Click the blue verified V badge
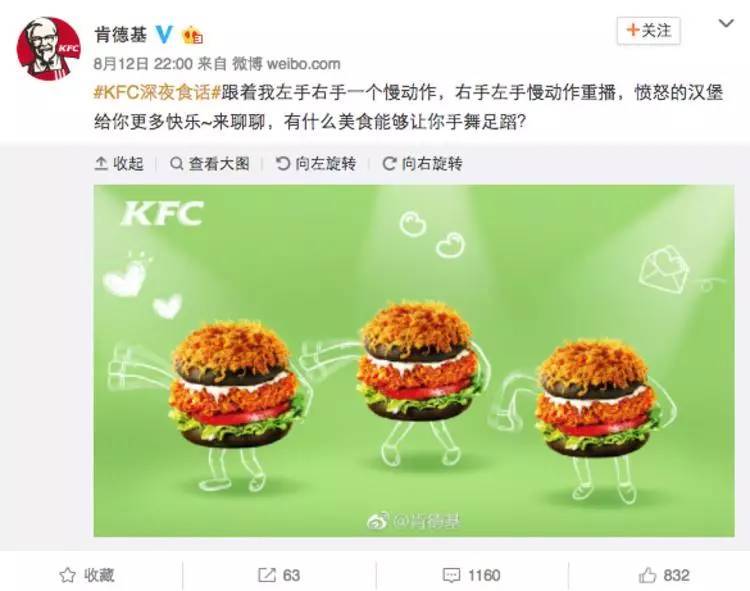This screenshot has height=591, width=750. coord(164,34)
